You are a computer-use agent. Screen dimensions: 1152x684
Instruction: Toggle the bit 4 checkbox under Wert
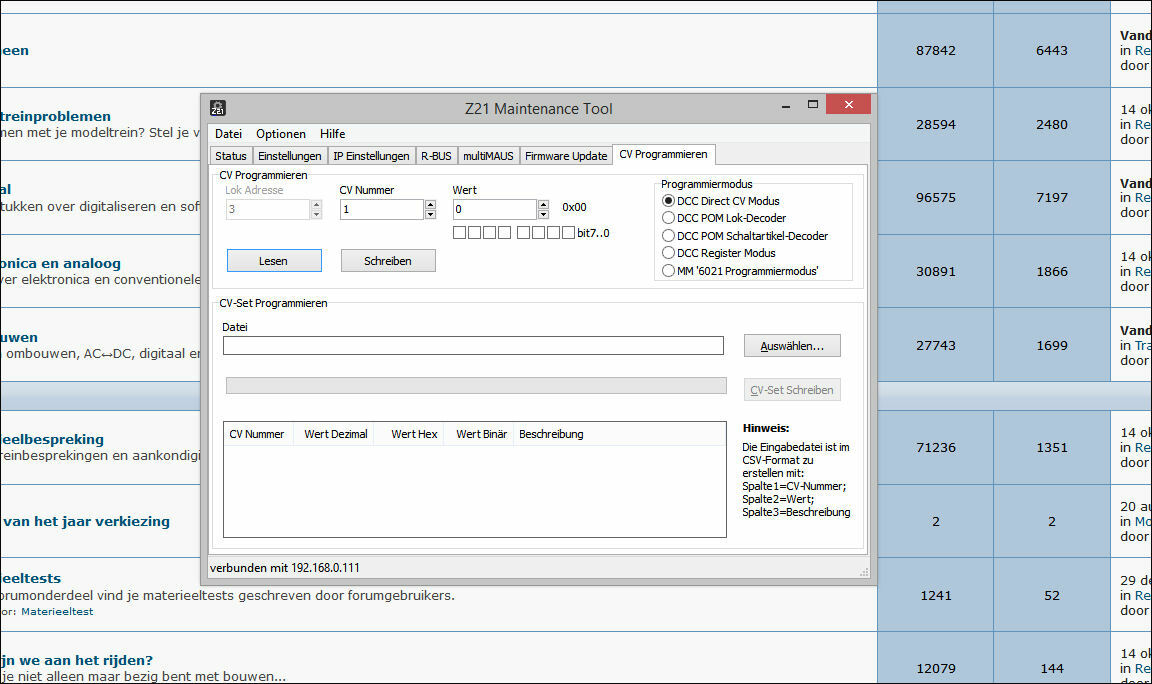tap(504, 233)
